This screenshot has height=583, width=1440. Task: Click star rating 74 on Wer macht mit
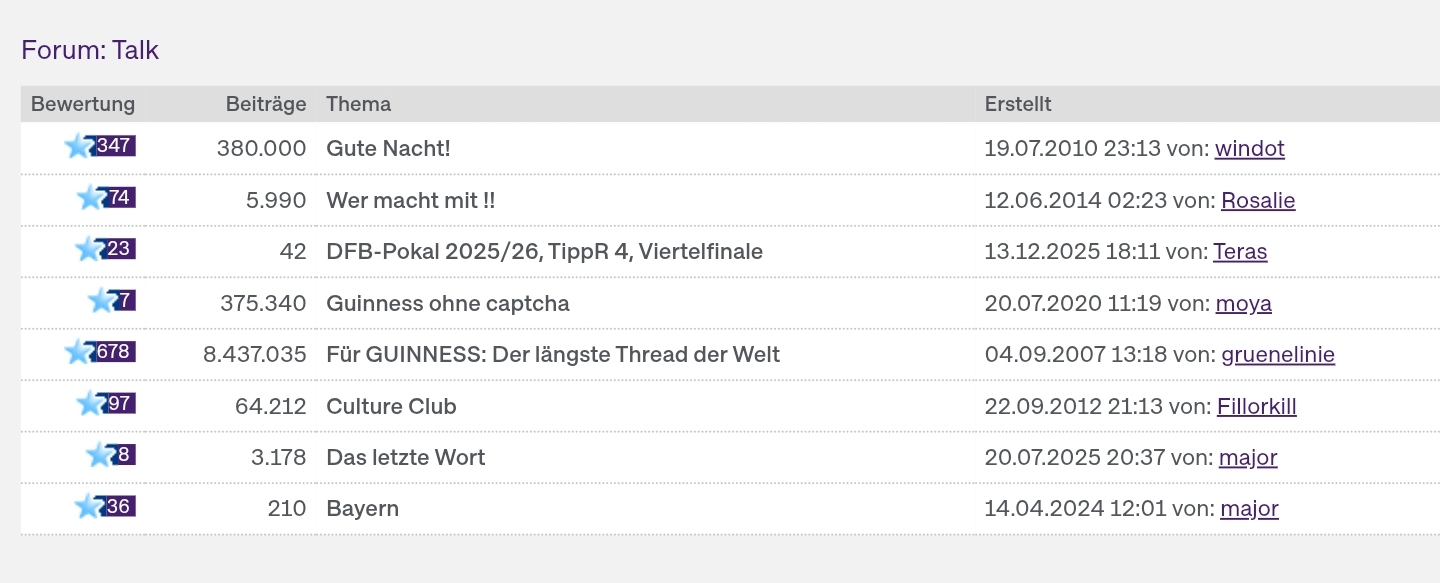pyautogui.click(x=106, y=198)
